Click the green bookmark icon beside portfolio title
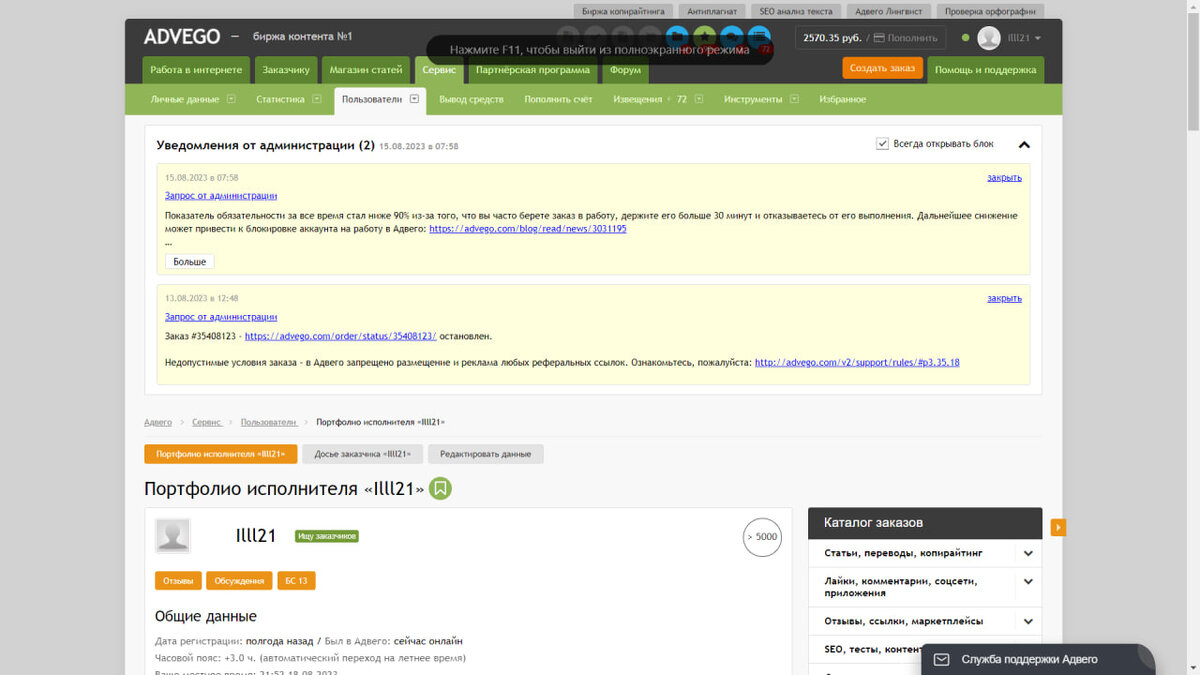 (x=441, y=489)
